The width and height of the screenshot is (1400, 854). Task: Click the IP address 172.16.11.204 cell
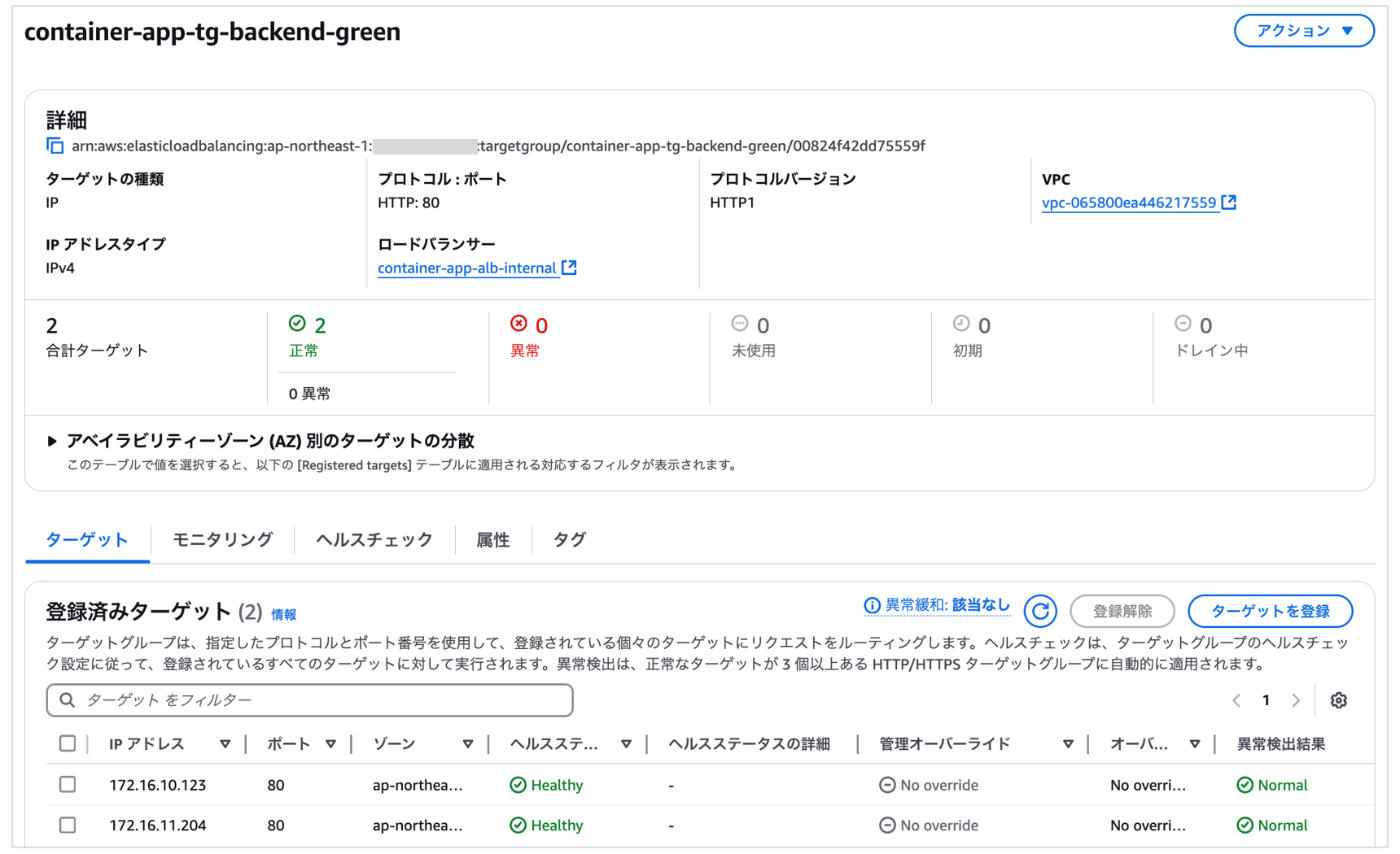[x=158, y=825]
